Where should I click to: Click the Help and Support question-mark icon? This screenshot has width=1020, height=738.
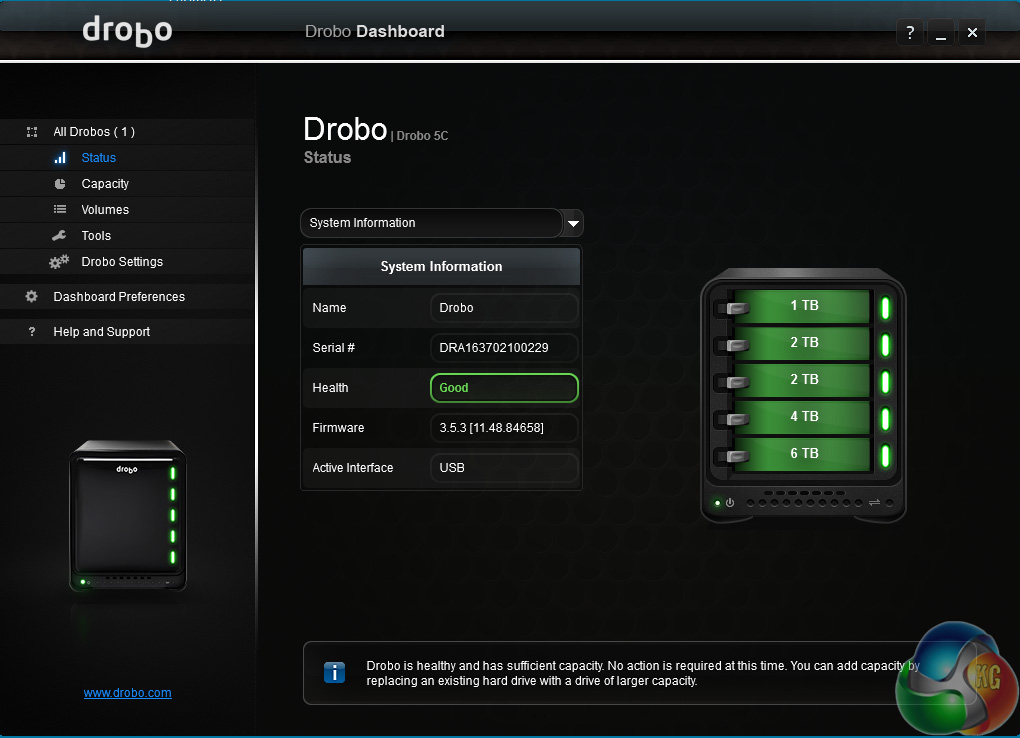tap(32, 332)
